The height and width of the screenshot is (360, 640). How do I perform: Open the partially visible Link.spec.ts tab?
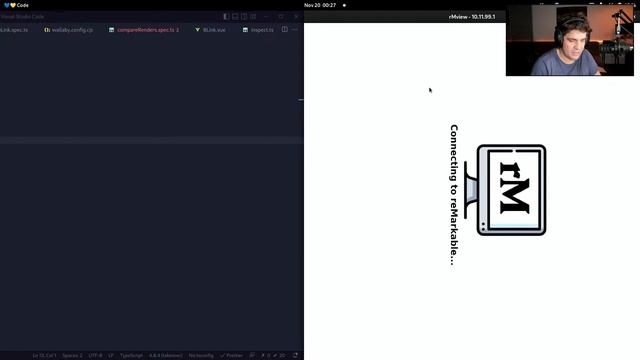[x=14, y=30]
